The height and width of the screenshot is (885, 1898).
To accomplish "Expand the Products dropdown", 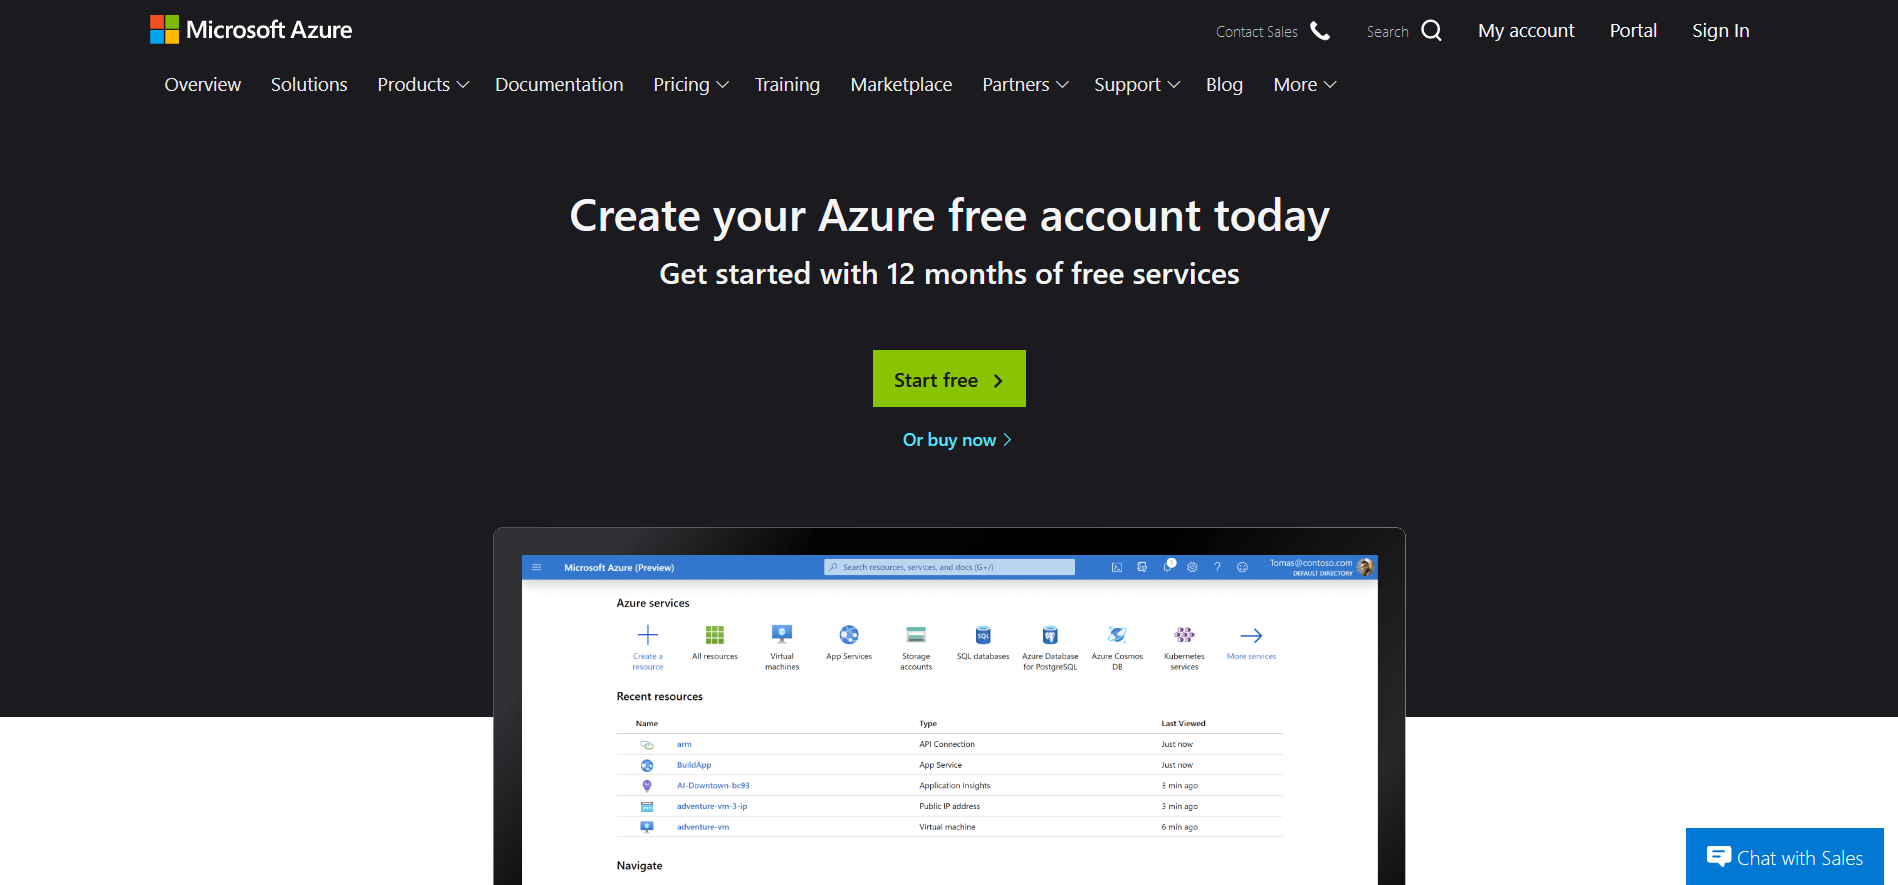I will (x=423, y=85).
